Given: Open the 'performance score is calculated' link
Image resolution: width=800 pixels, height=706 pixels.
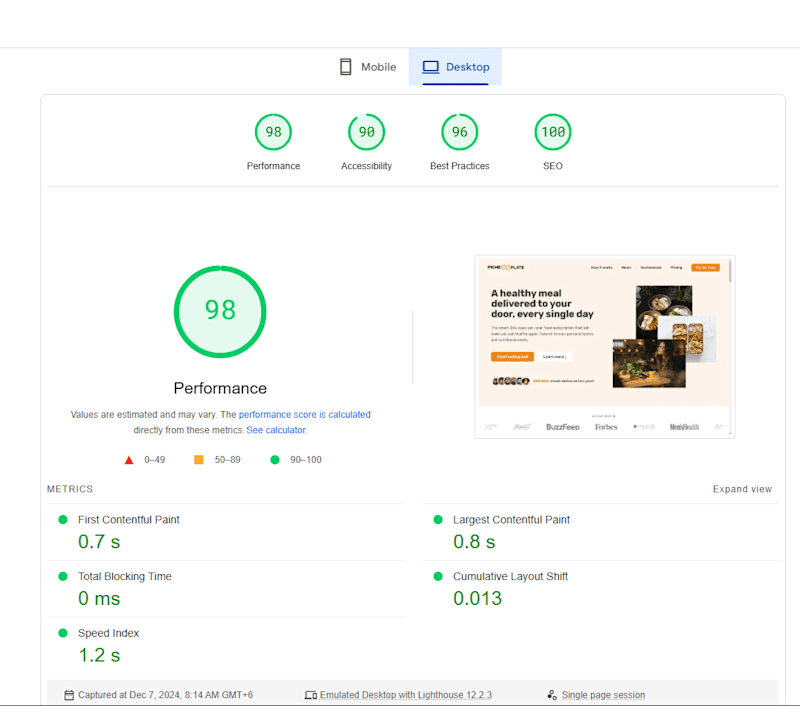Looking at the screenshot, I should [x=305, y=414].
